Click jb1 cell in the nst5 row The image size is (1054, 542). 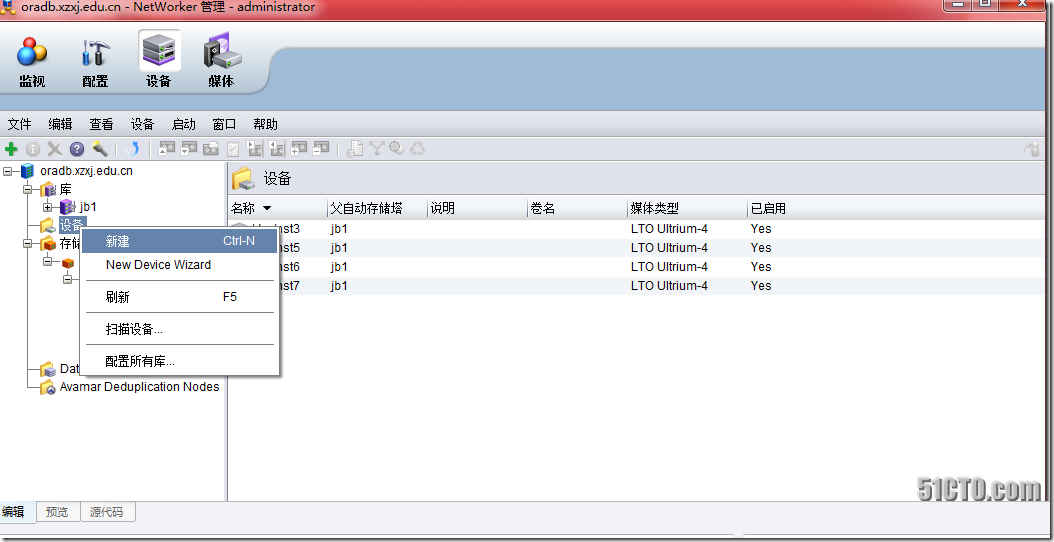click(x=339, y=248)
